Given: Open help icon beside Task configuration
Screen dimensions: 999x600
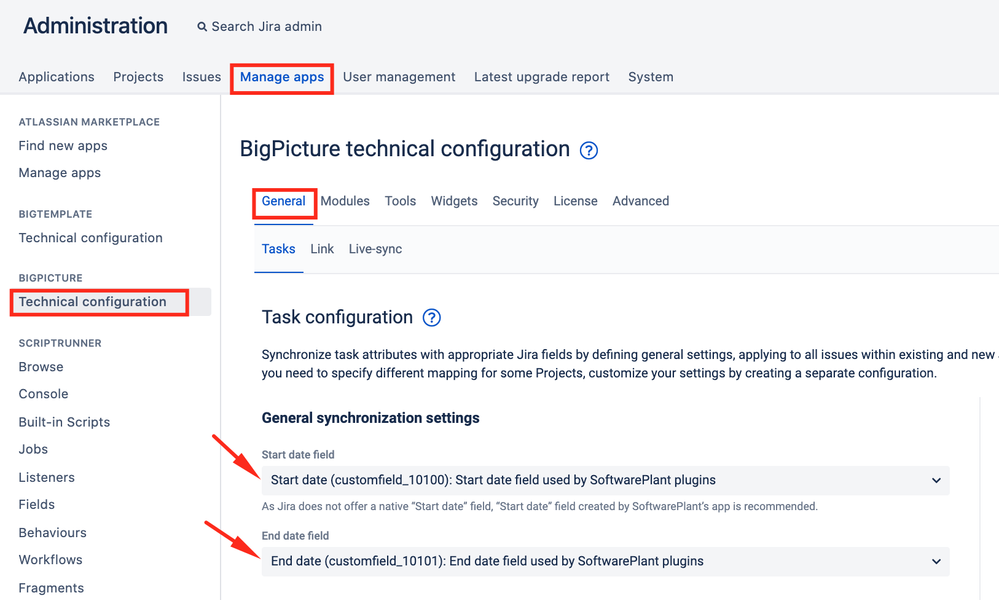Looking at the screenshot, I should point(431,317).
